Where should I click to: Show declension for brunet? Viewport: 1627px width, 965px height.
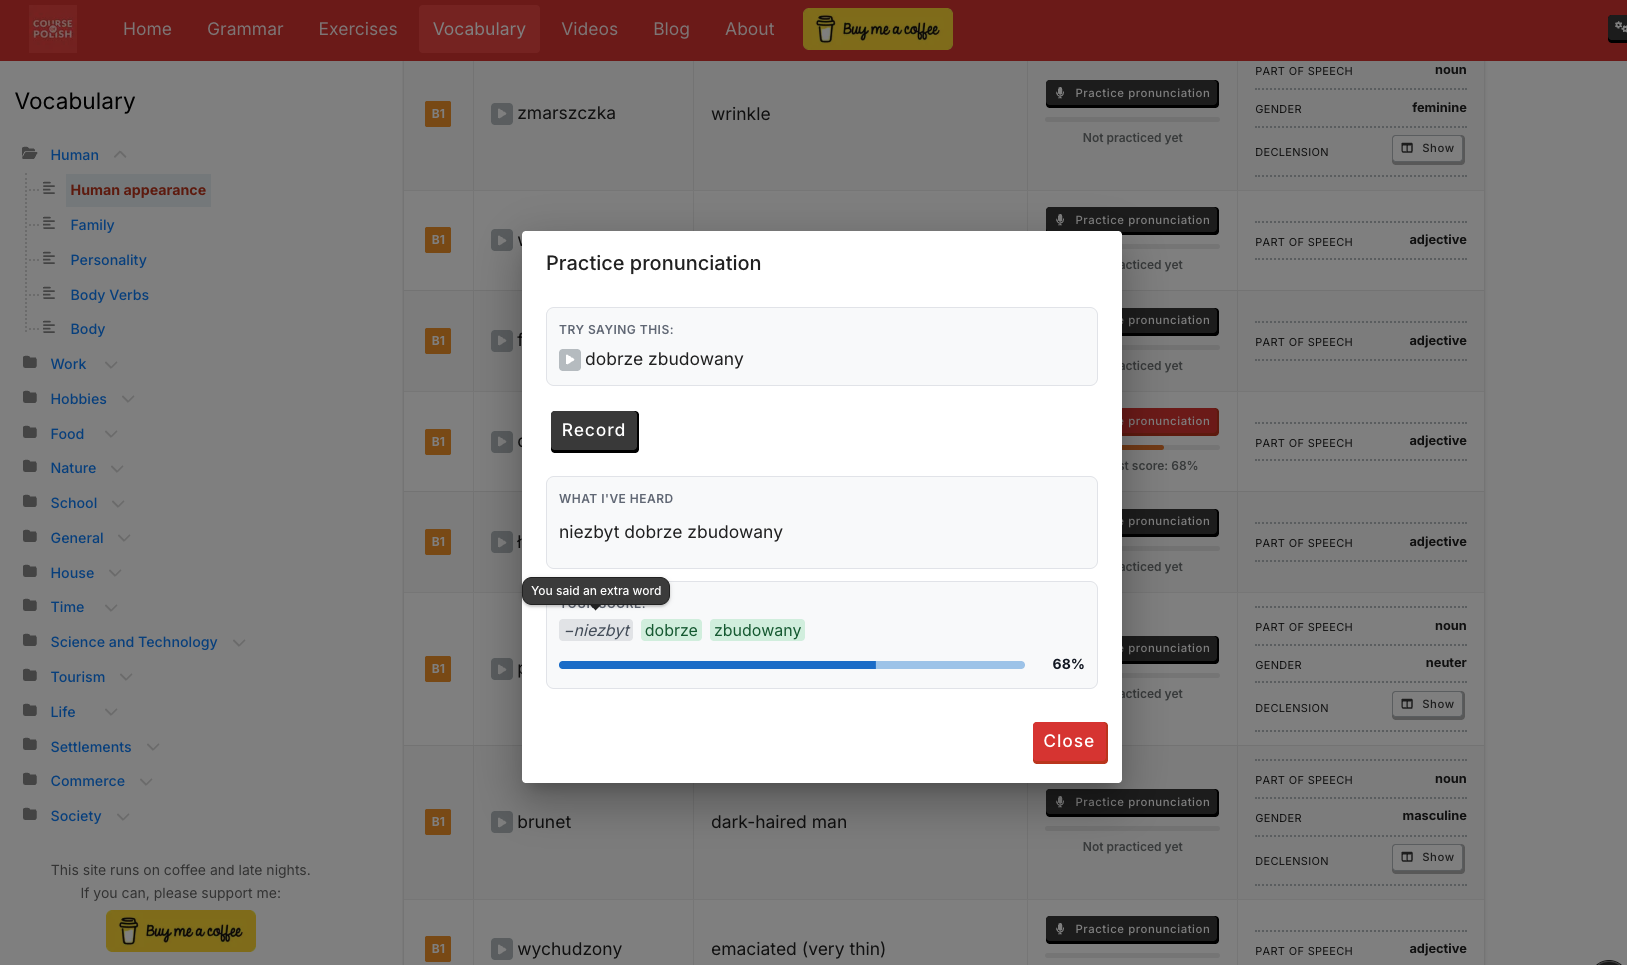coord(1428,857)
